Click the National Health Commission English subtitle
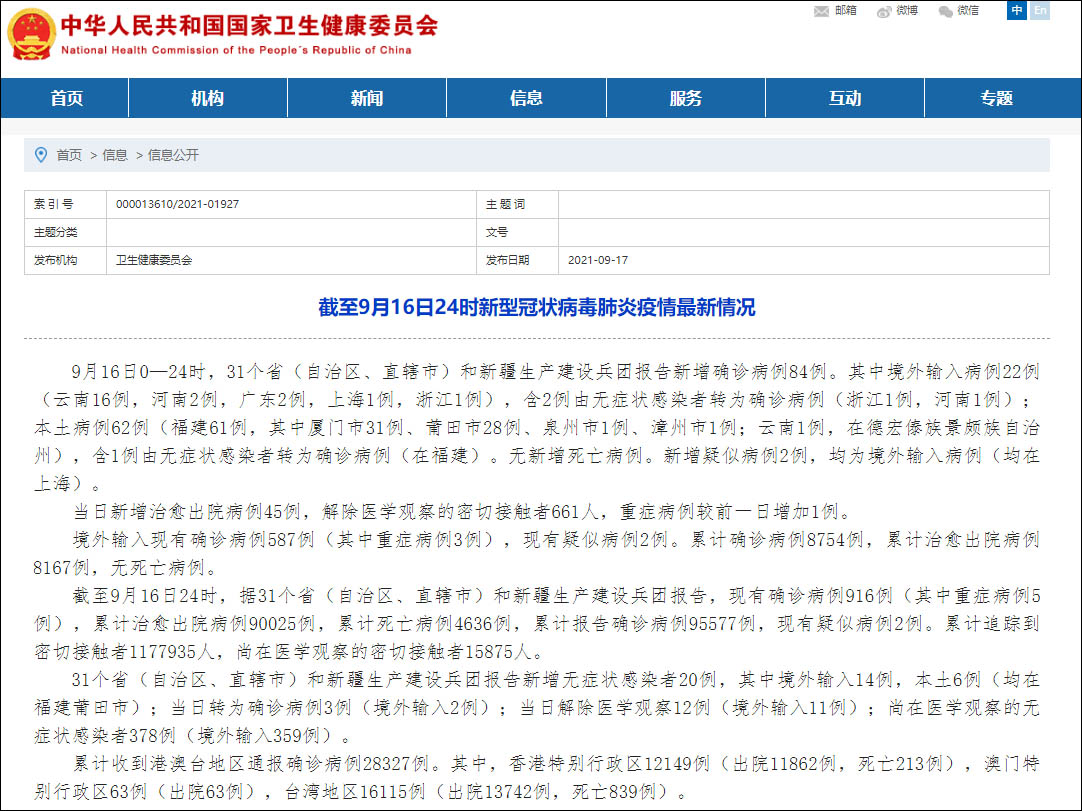Viewport: 1082px width, 811px height. point(236,50)
